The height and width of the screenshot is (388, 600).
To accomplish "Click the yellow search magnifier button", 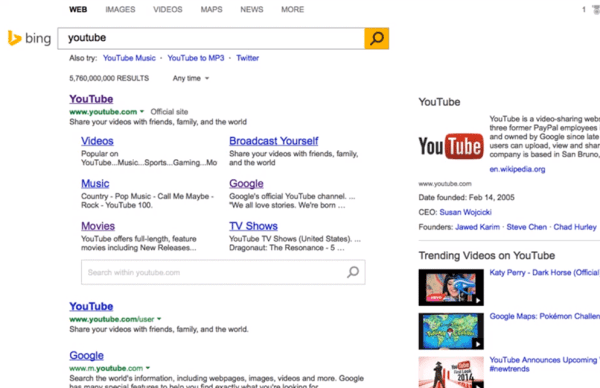I will pyautogui.click(x=377, y=38).
